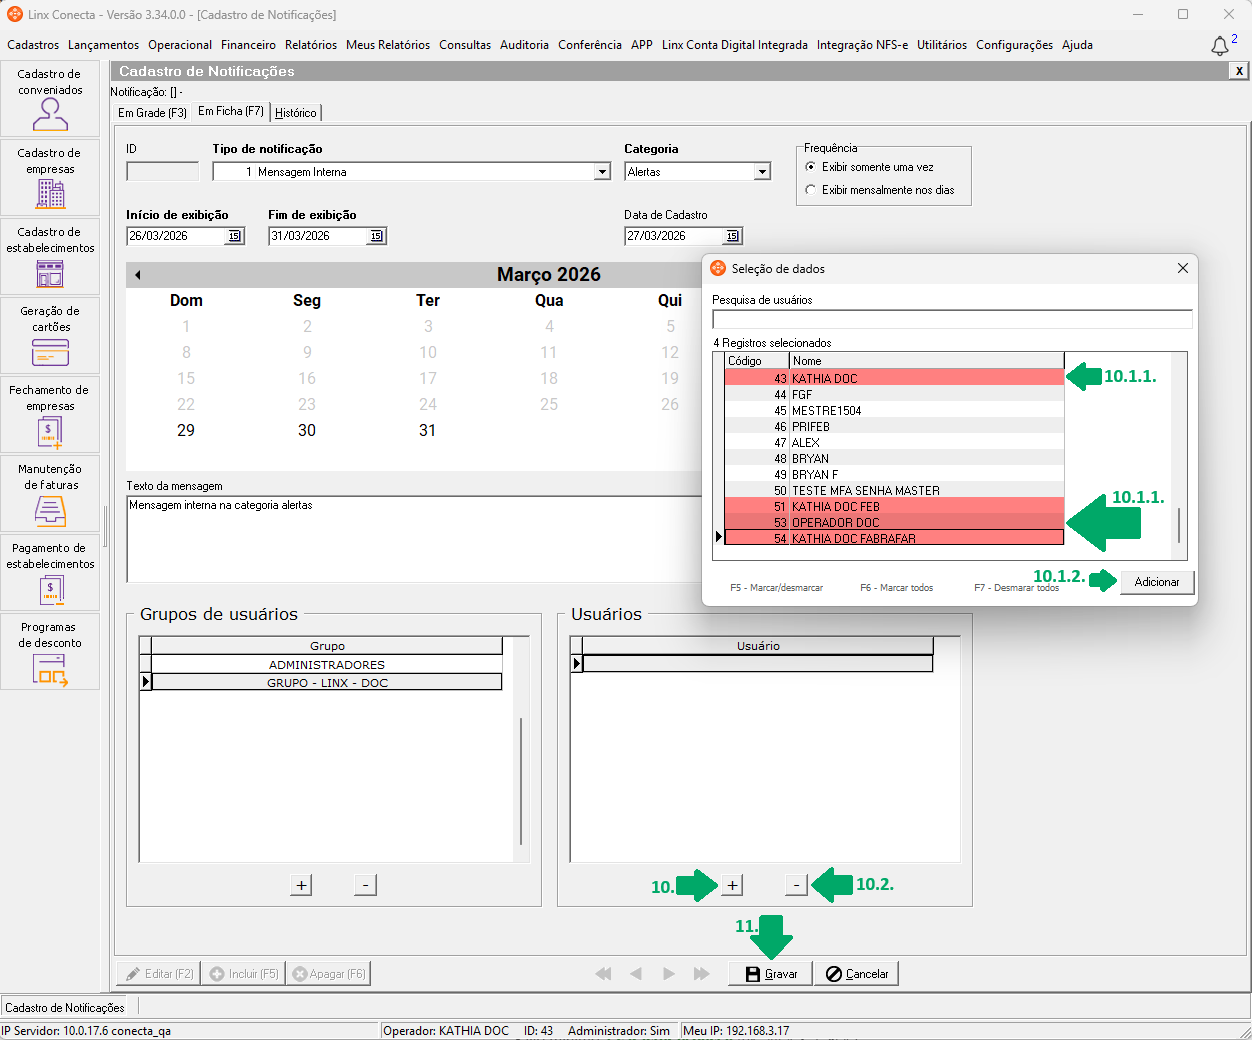Select user row TESTE MFA SENHA MASTER
The image size is (1252, 1040).
[x=894, y=491]
